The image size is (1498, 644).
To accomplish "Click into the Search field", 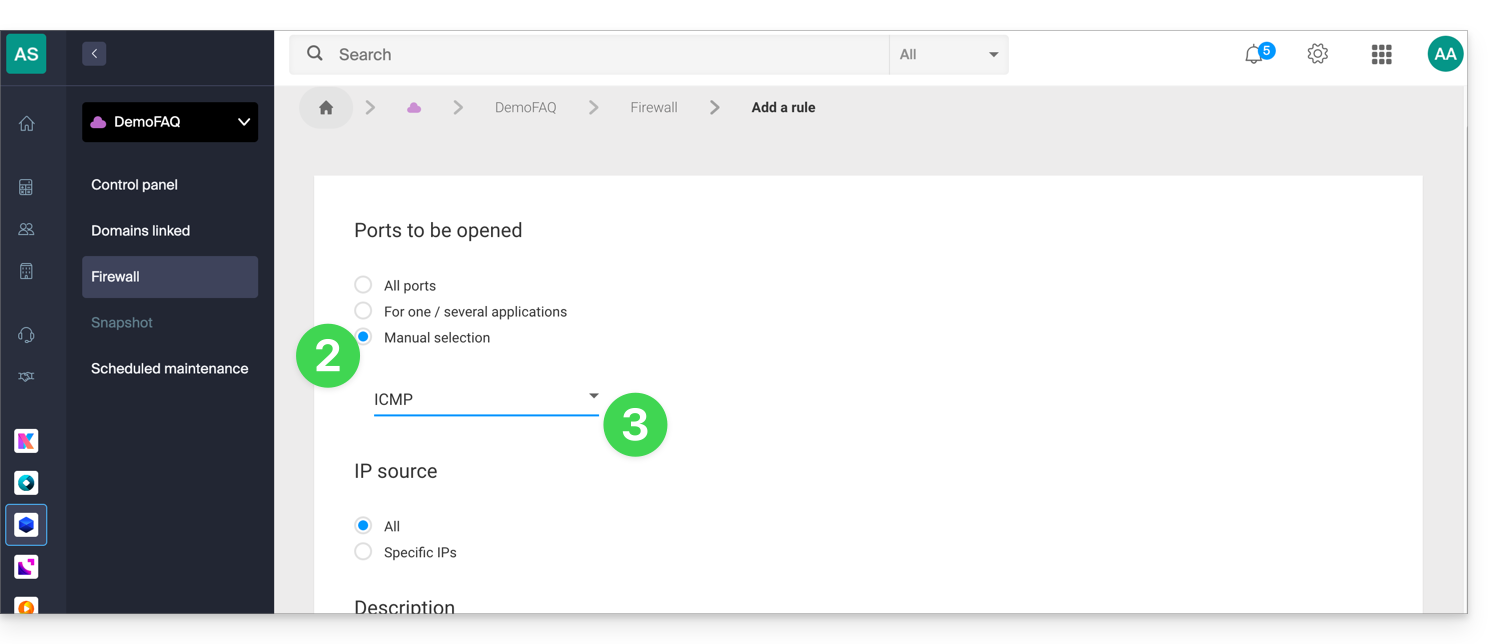I will pos(590,55).
